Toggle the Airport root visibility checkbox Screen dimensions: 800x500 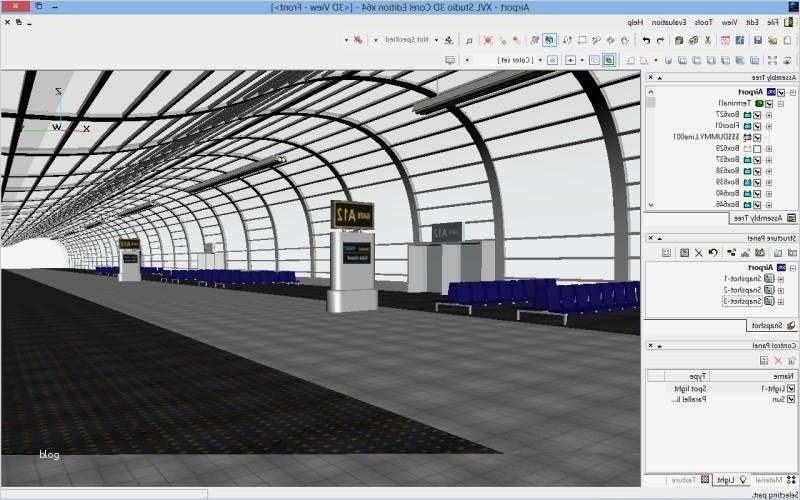(781, 92)
